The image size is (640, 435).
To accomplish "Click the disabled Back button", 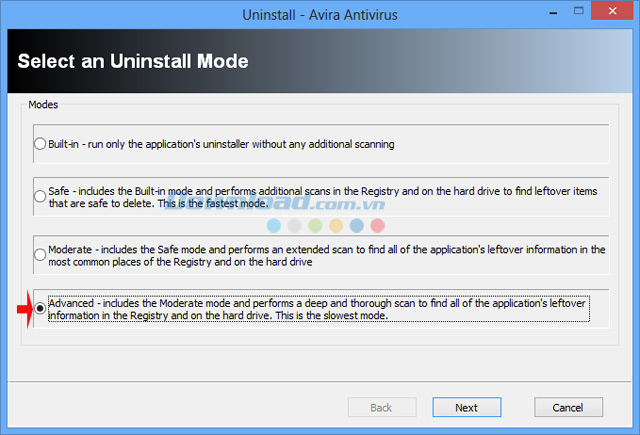I will tap(382, 407).
